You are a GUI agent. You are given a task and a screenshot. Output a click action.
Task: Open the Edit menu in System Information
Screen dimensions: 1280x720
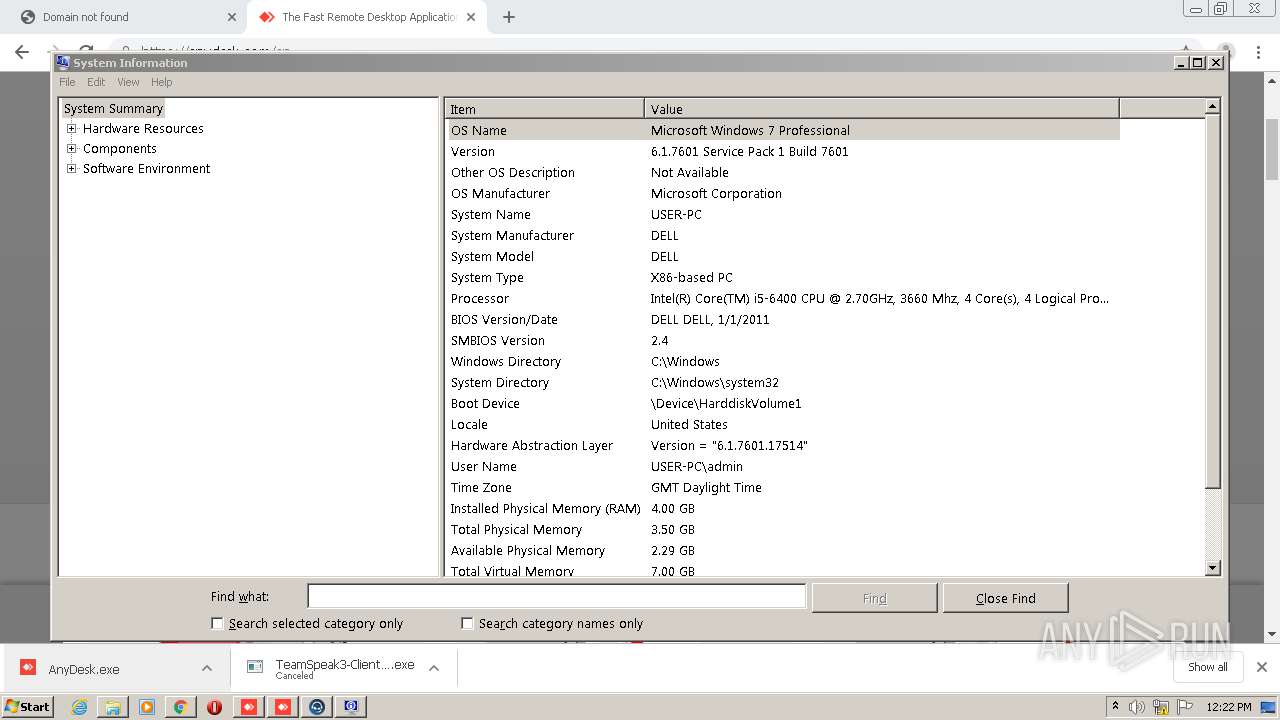96,82
